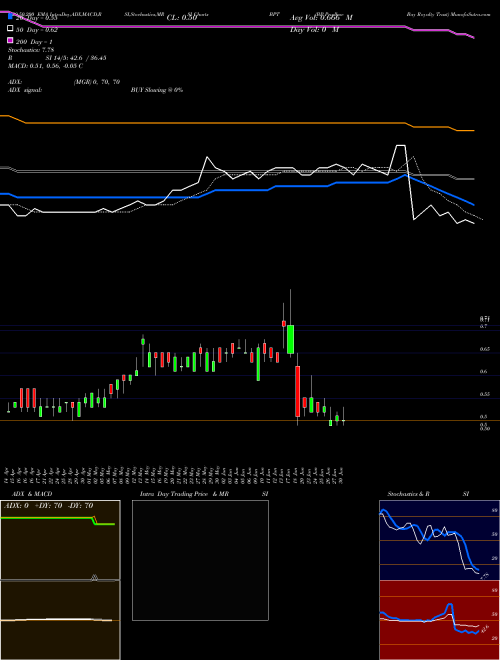Open the empty intraday trading price chart panel
Image resolution: width=500 pixels, height=660 pixels.
[200, 560]
